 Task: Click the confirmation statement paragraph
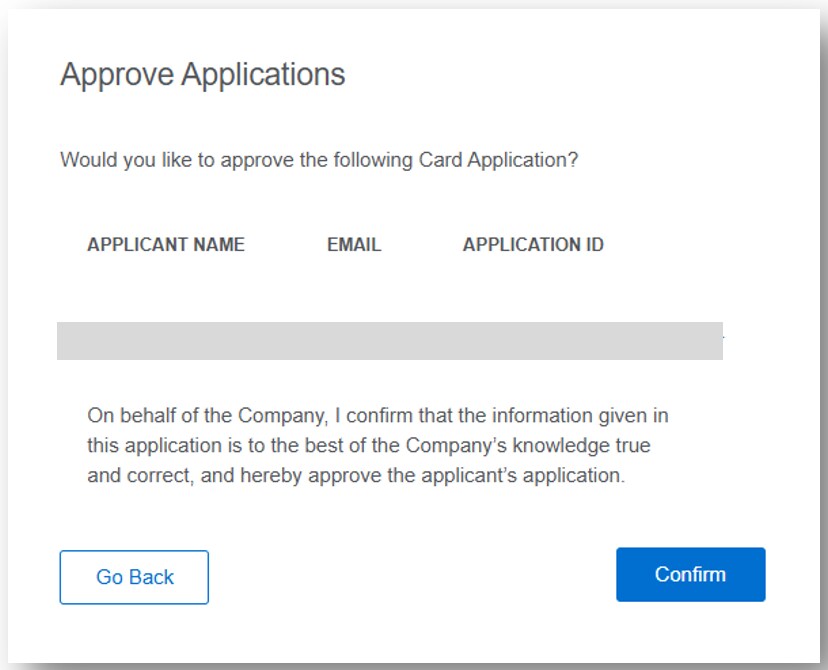pyautogui.click(x=377, y=445)
